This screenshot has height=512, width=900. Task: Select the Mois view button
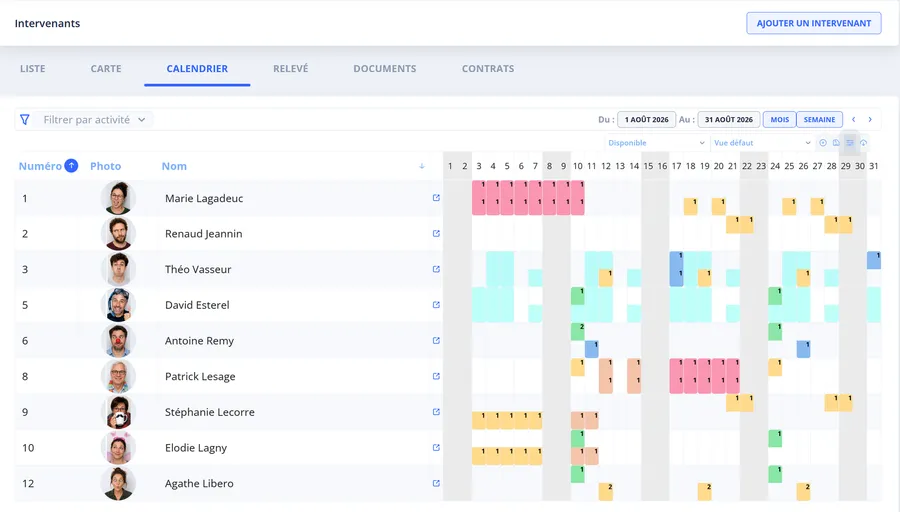779,119
